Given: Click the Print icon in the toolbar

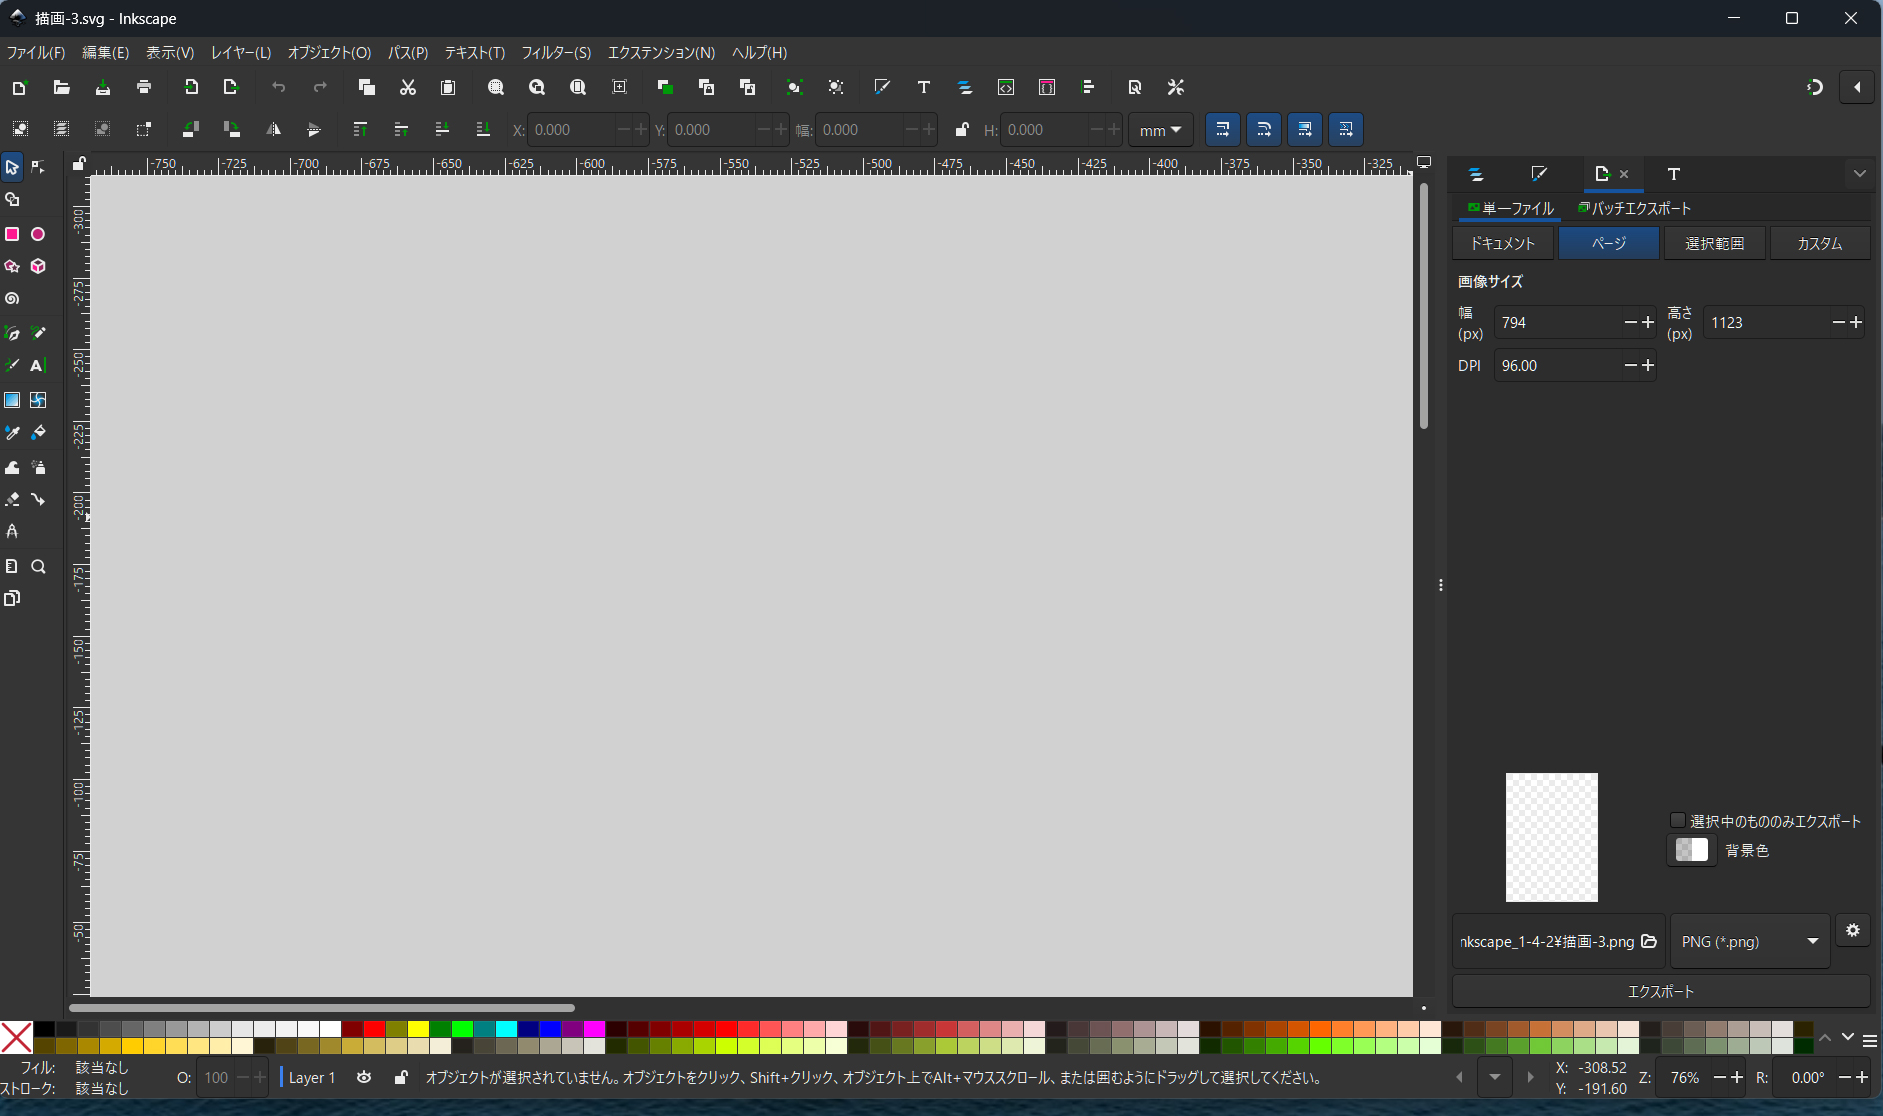Looking at the screenshot, I should [144, 88].
